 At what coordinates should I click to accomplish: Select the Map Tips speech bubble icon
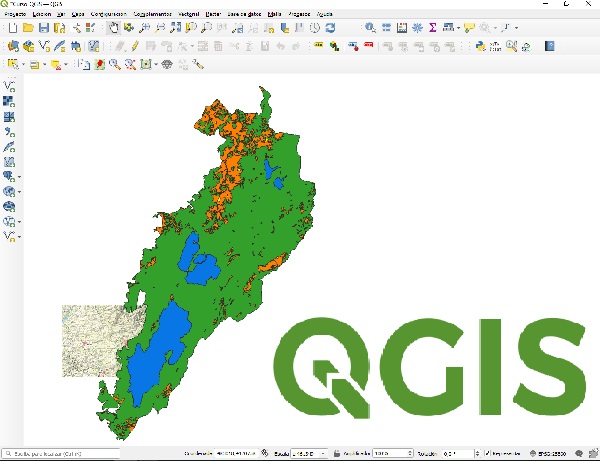click(x=469, y=28)
